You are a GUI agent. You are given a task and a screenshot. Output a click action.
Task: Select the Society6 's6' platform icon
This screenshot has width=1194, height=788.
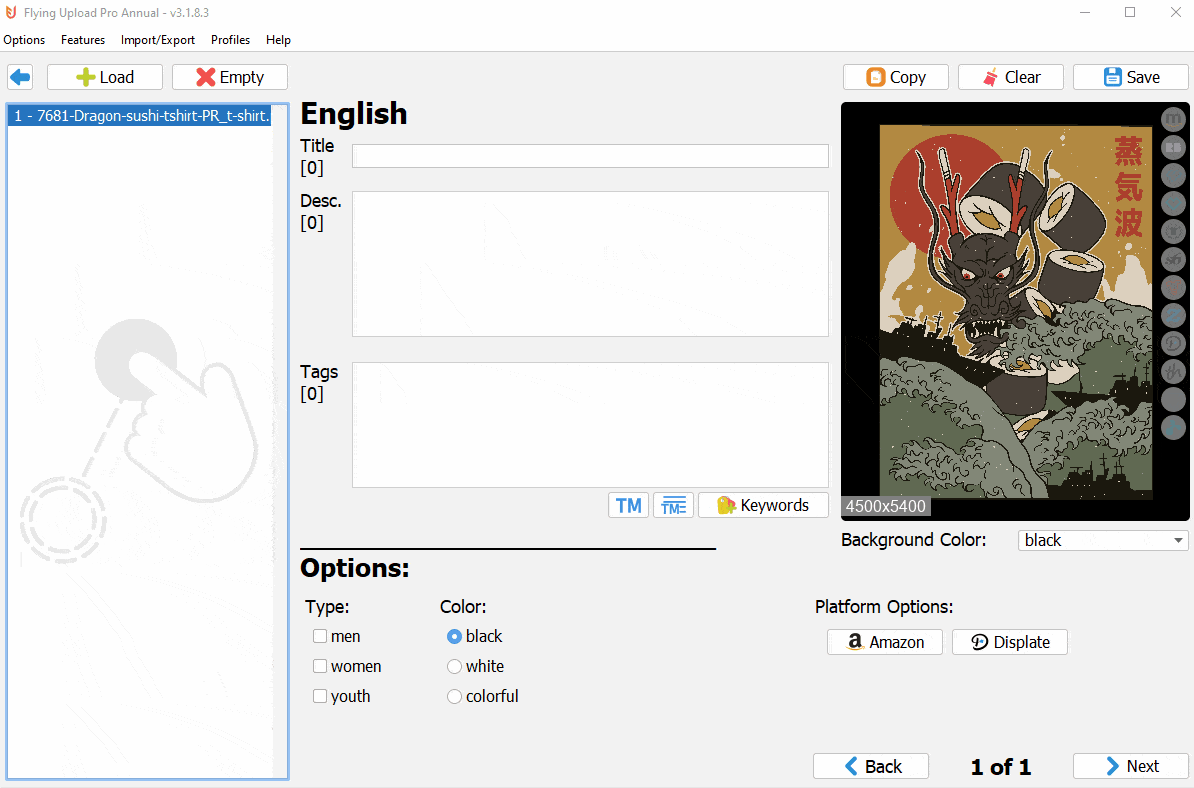coord(1173,260)
